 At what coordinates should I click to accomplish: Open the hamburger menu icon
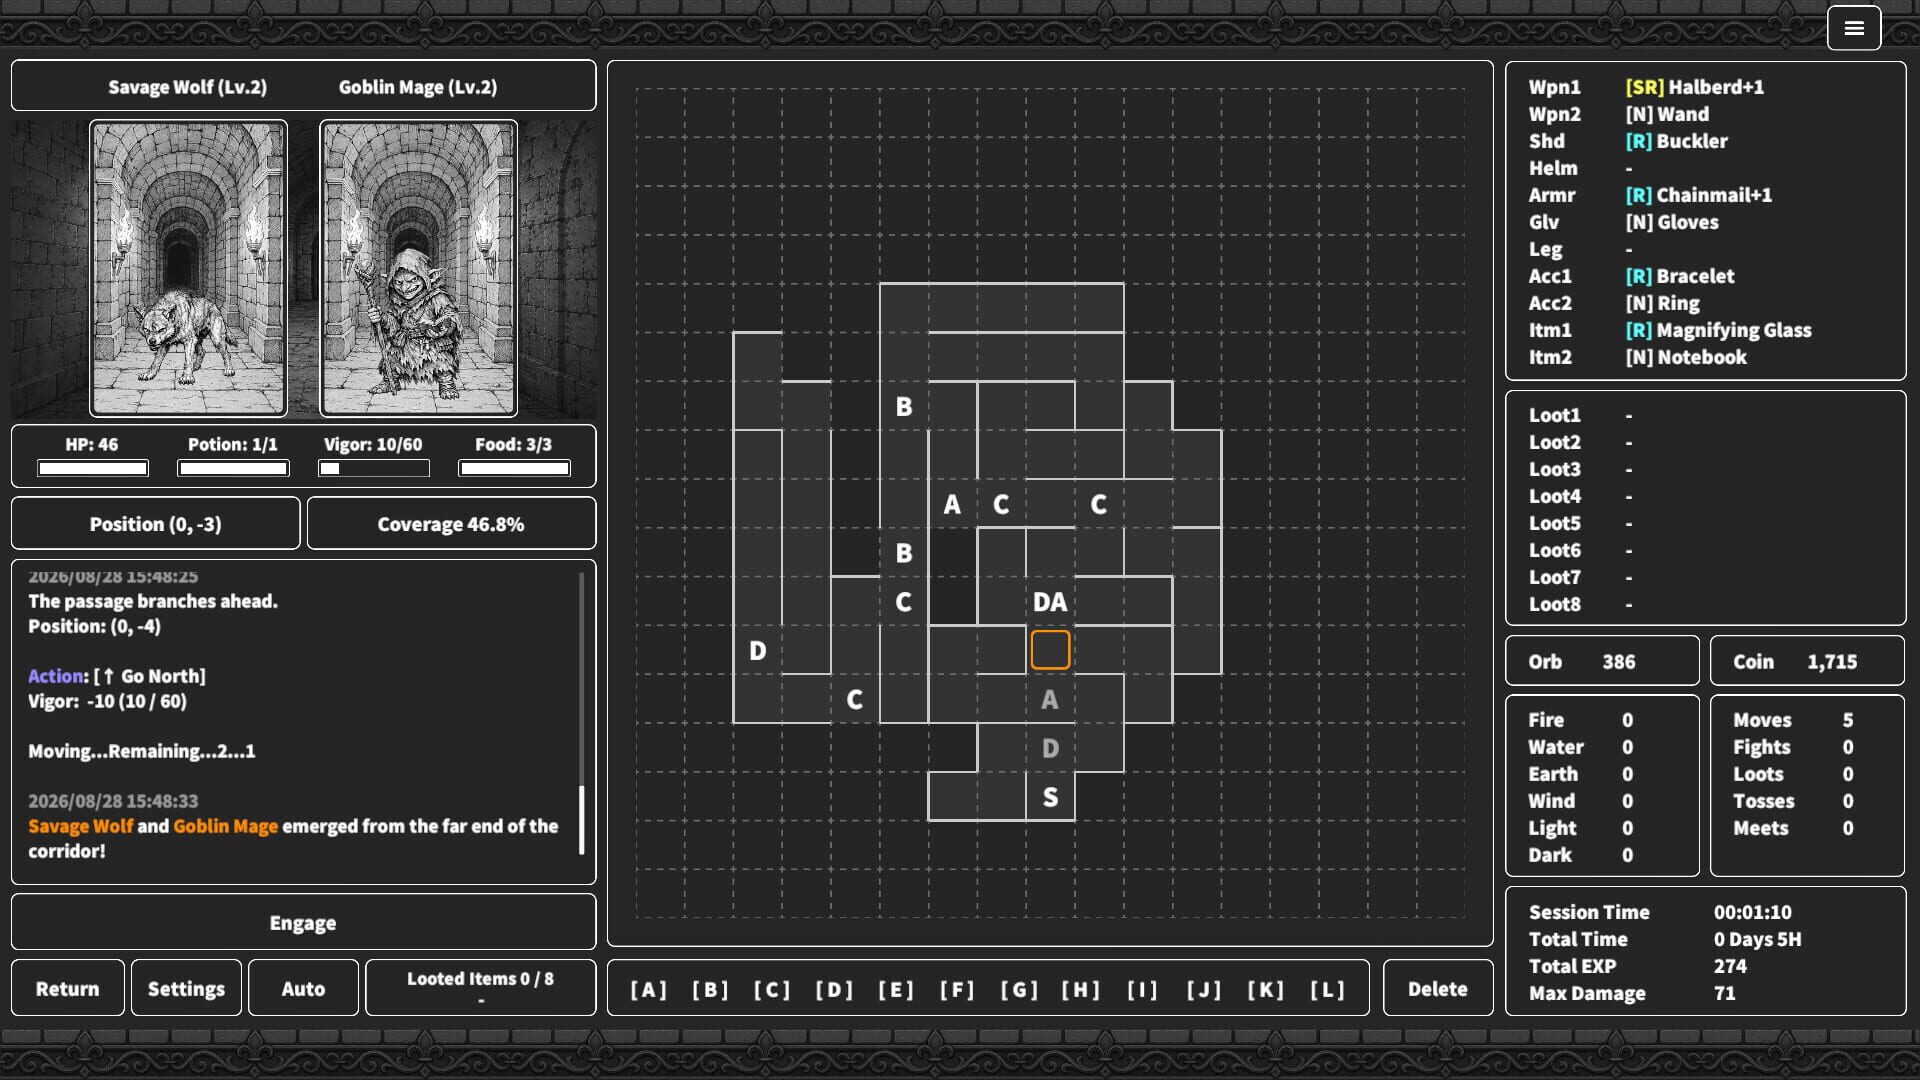point(1853,28)
